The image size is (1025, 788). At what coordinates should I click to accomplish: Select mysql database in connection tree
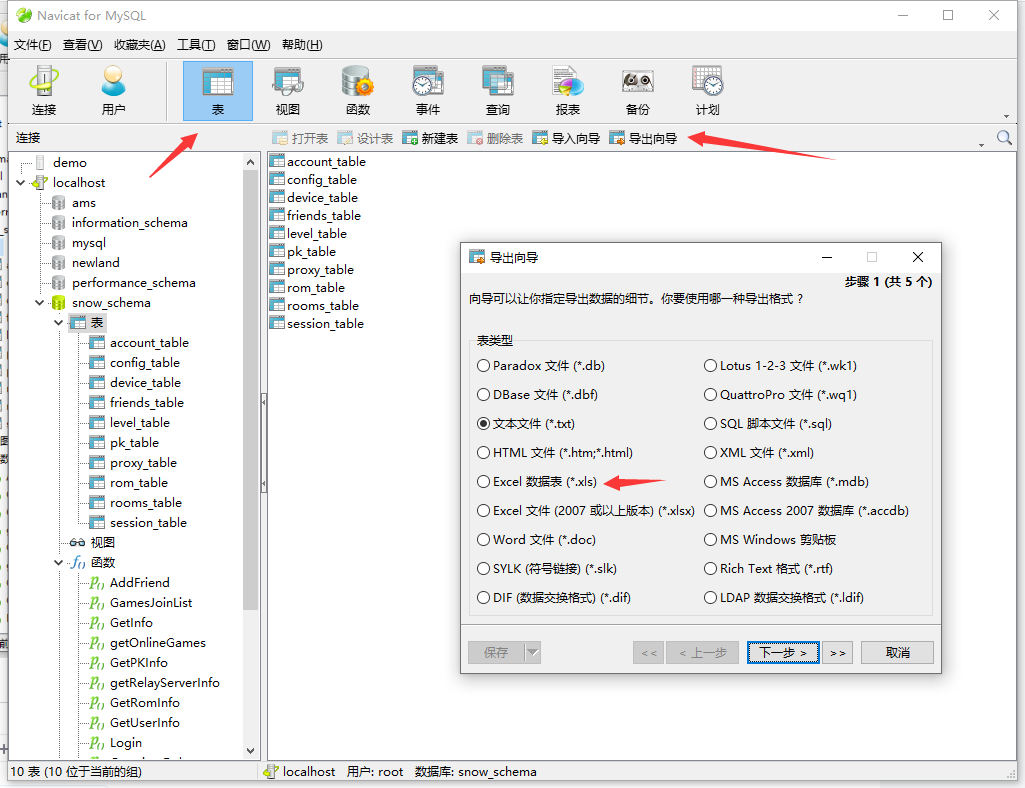point(88,243)
